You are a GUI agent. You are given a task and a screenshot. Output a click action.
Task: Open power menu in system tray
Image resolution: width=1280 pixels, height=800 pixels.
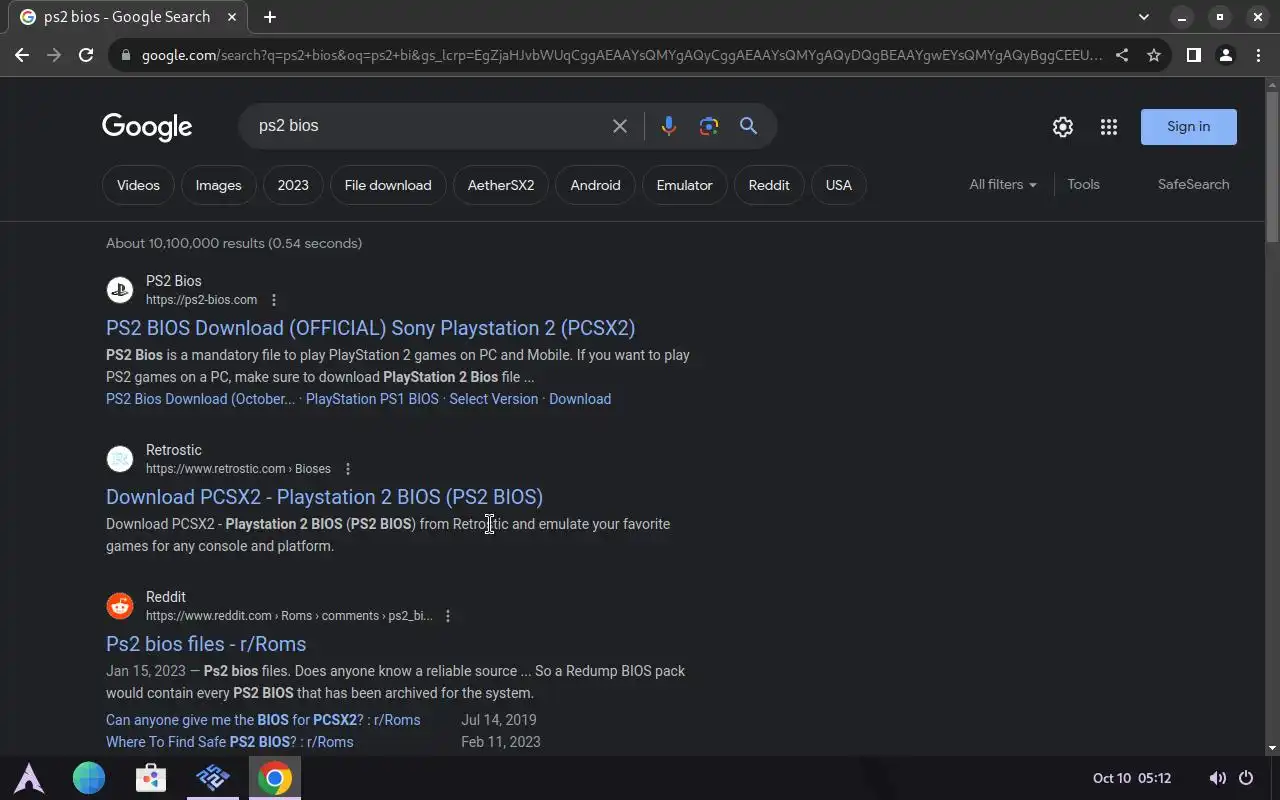1246,778
